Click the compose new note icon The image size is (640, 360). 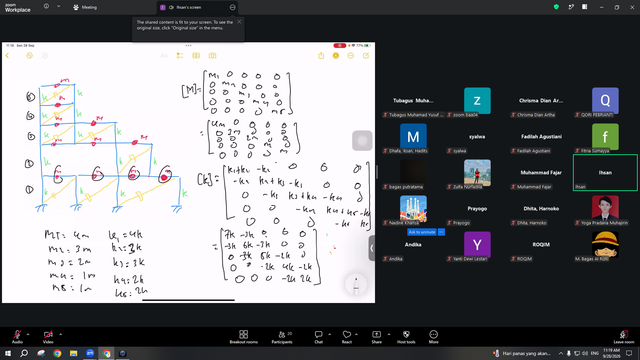tap(366, 56)
